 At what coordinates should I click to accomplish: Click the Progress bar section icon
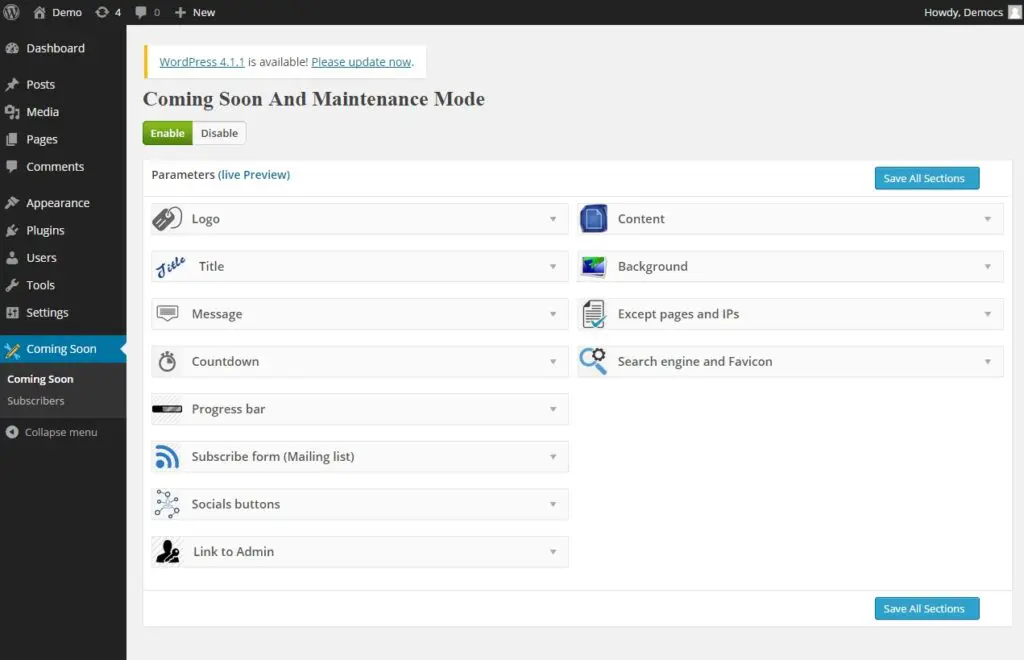[167, 409]
